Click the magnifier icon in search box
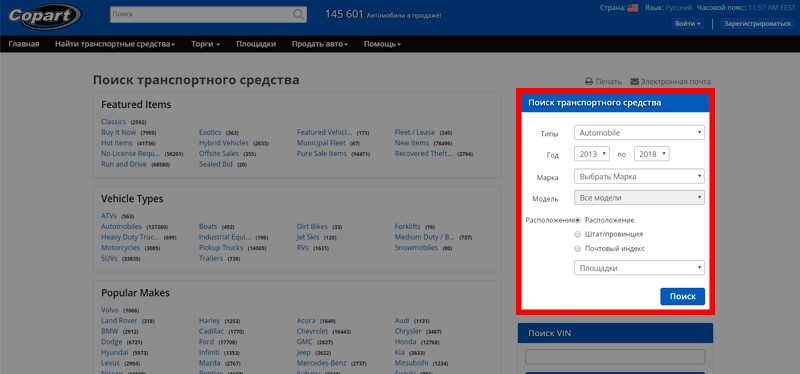This screenshot has width=800, height=374. [299, 15]
